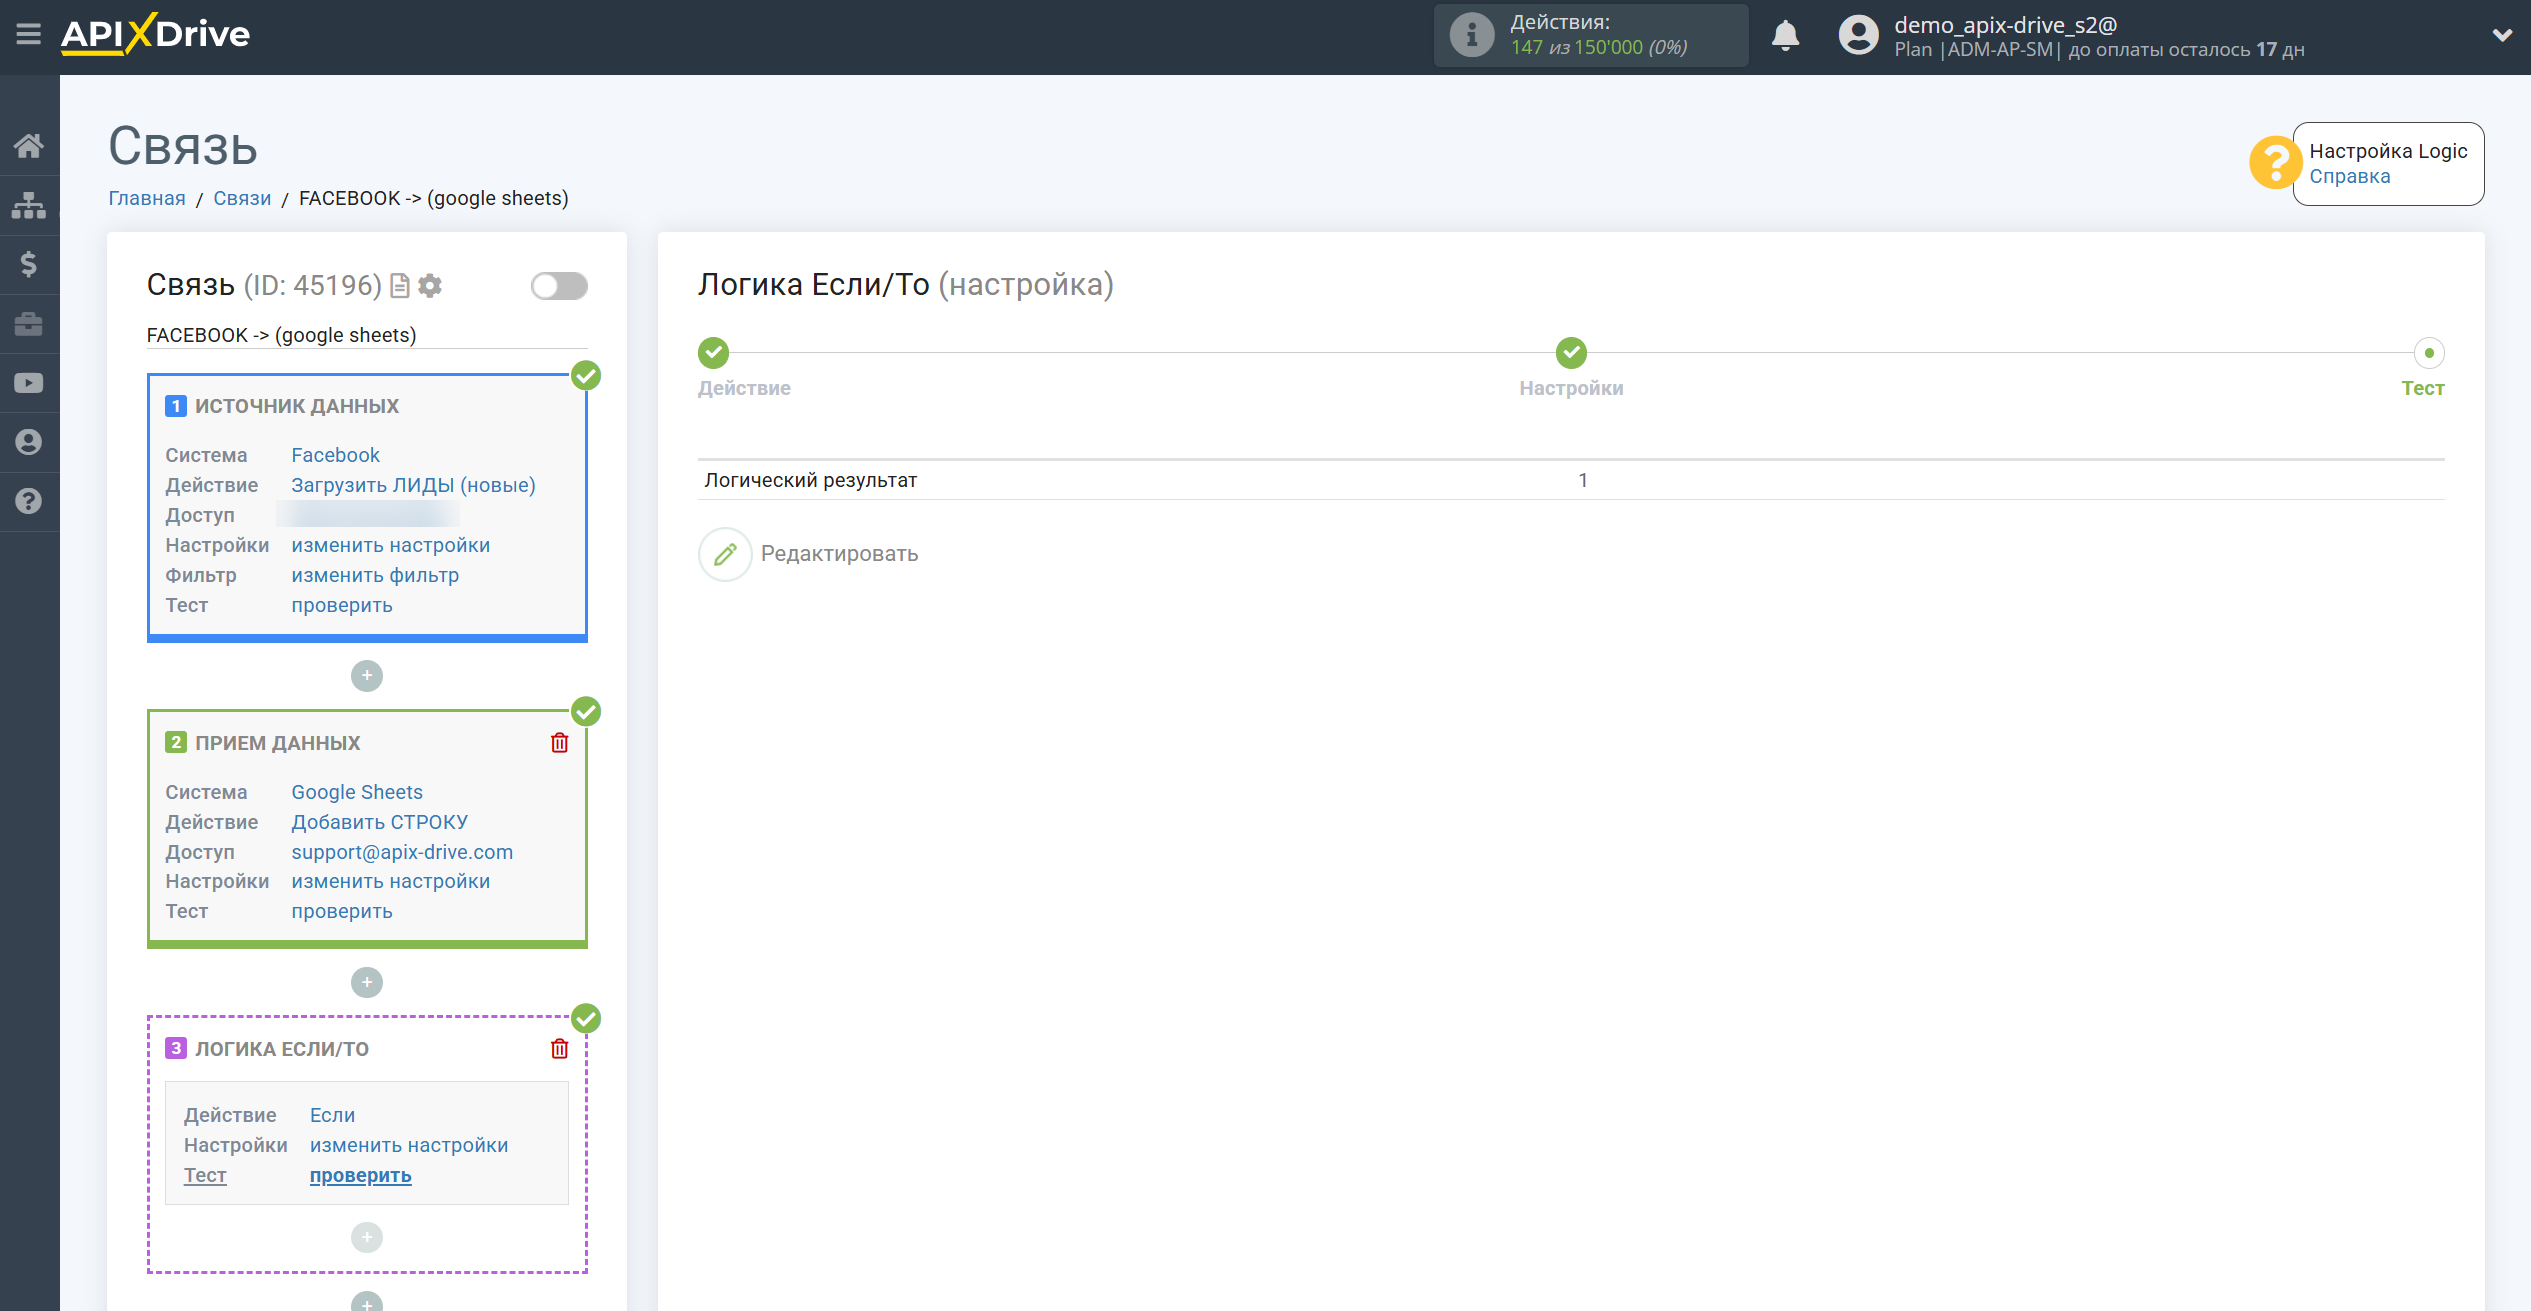Go to the Главная breadcrumb

click(x=147, y=198)
